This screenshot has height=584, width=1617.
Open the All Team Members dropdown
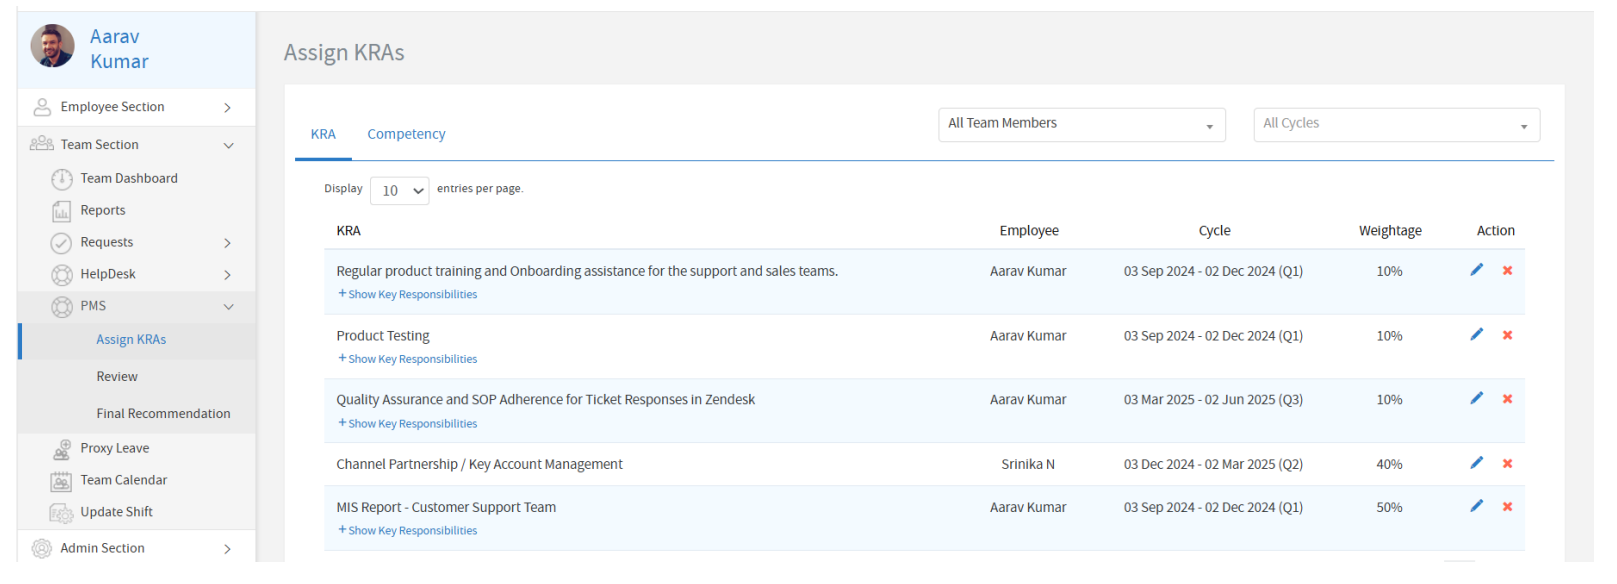pyautogui.click(x=1081, y=125)
